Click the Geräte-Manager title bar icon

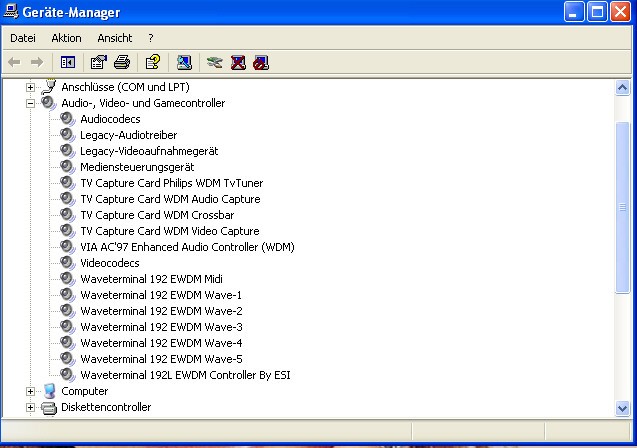(11, 11)
